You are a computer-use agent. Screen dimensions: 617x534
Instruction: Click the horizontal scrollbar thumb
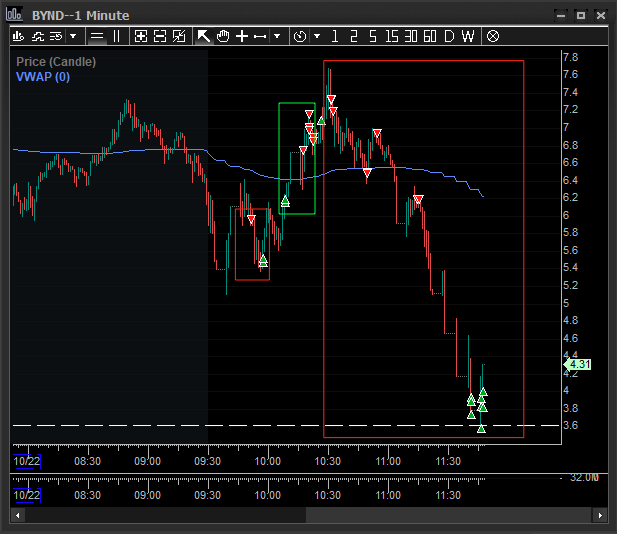pyautogui.click(x=449, y=515)
